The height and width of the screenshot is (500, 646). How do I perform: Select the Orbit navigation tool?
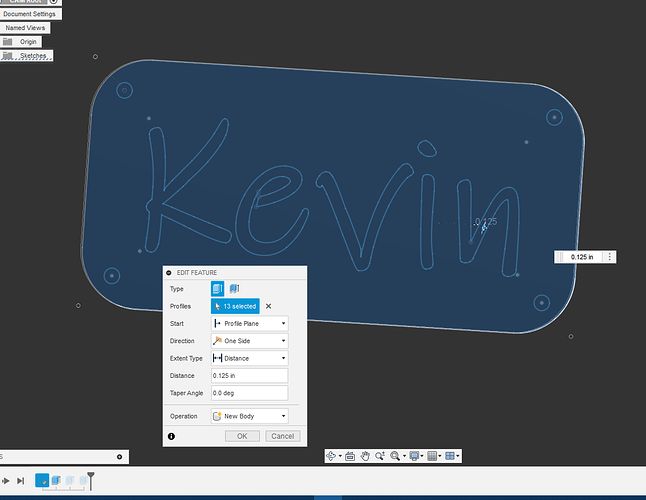(x=331, y=456)
